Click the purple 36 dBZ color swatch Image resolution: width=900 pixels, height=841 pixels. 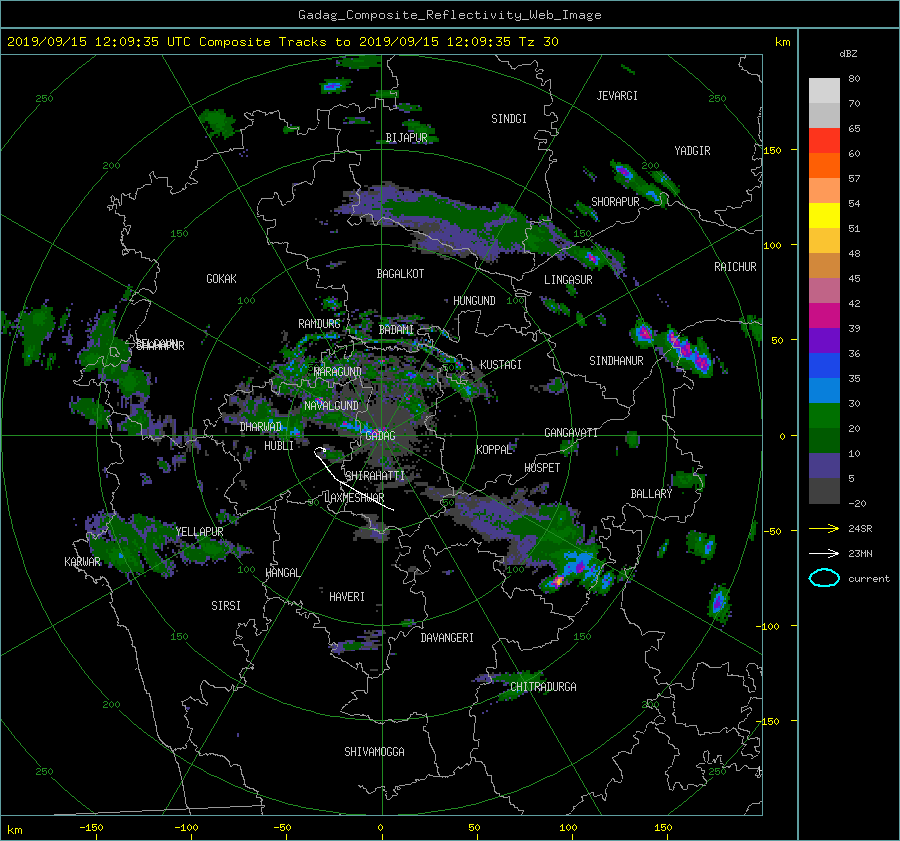(x=824, y=341)
